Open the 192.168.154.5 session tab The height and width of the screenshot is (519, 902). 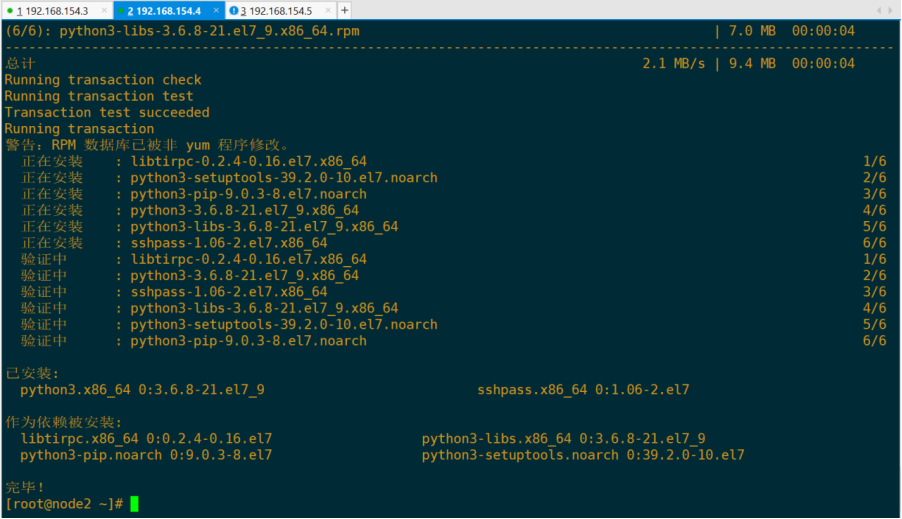coord(280,10)
